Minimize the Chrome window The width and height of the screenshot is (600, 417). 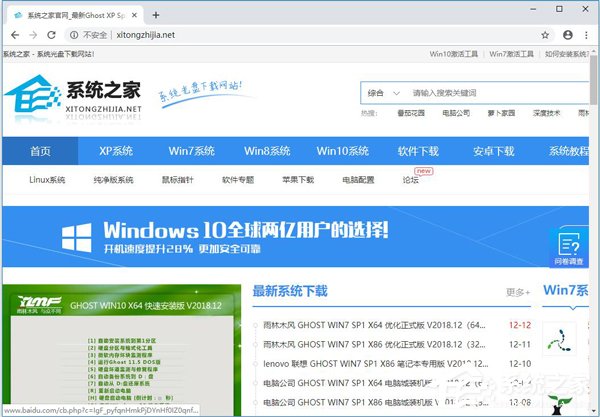(533, 9)
